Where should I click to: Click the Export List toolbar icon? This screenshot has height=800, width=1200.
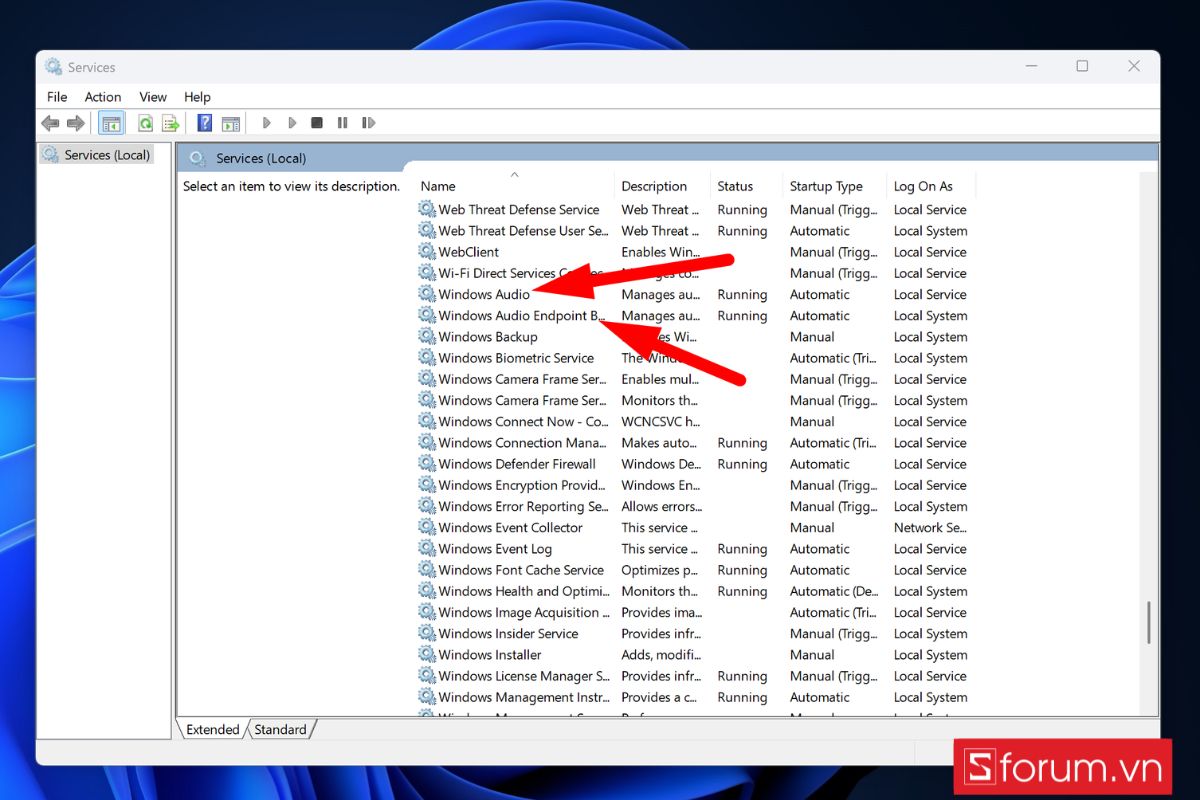coord(171,123)
